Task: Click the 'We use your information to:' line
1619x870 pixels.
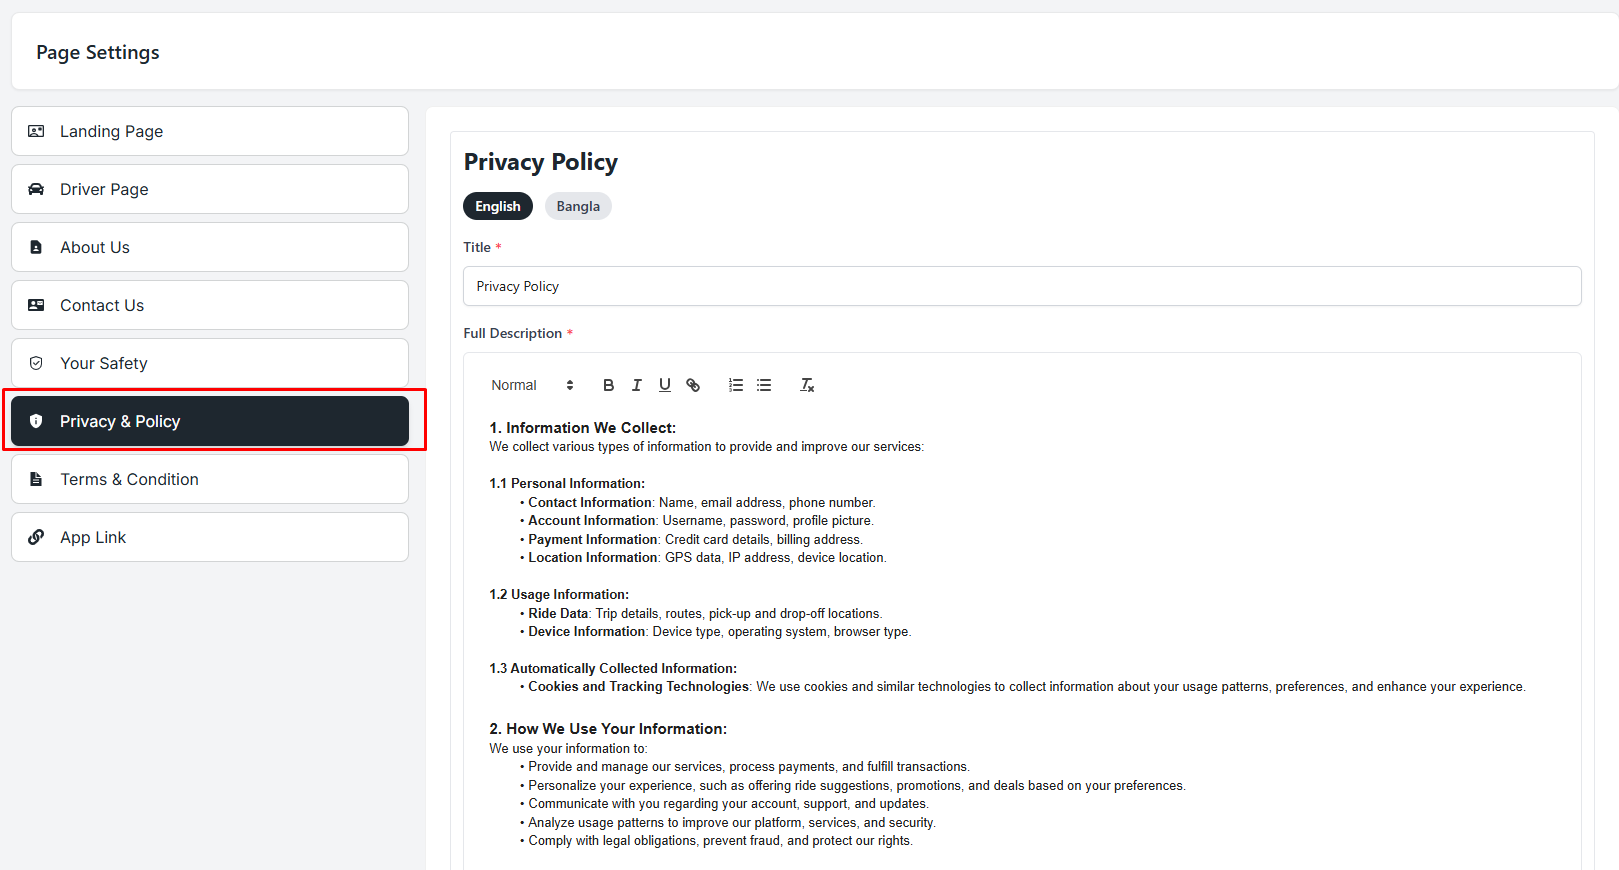Action: pyautogui.click(x=568, y=749)
